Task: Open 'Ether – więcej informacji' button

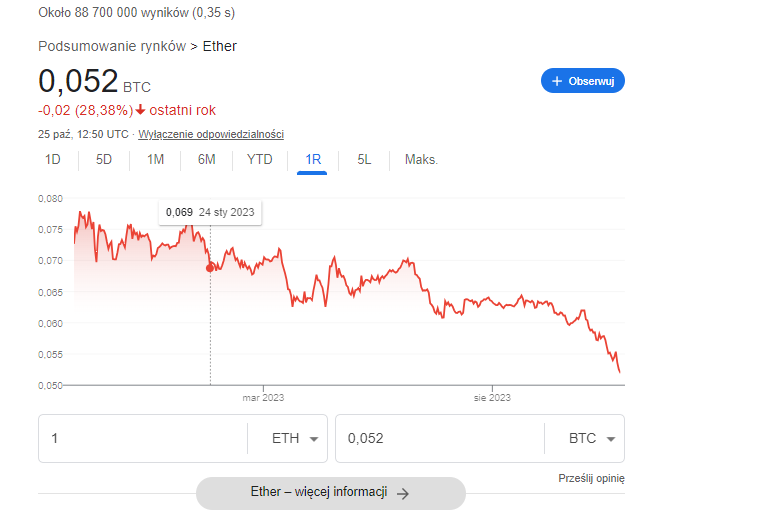Action: (x=330, y=493)
